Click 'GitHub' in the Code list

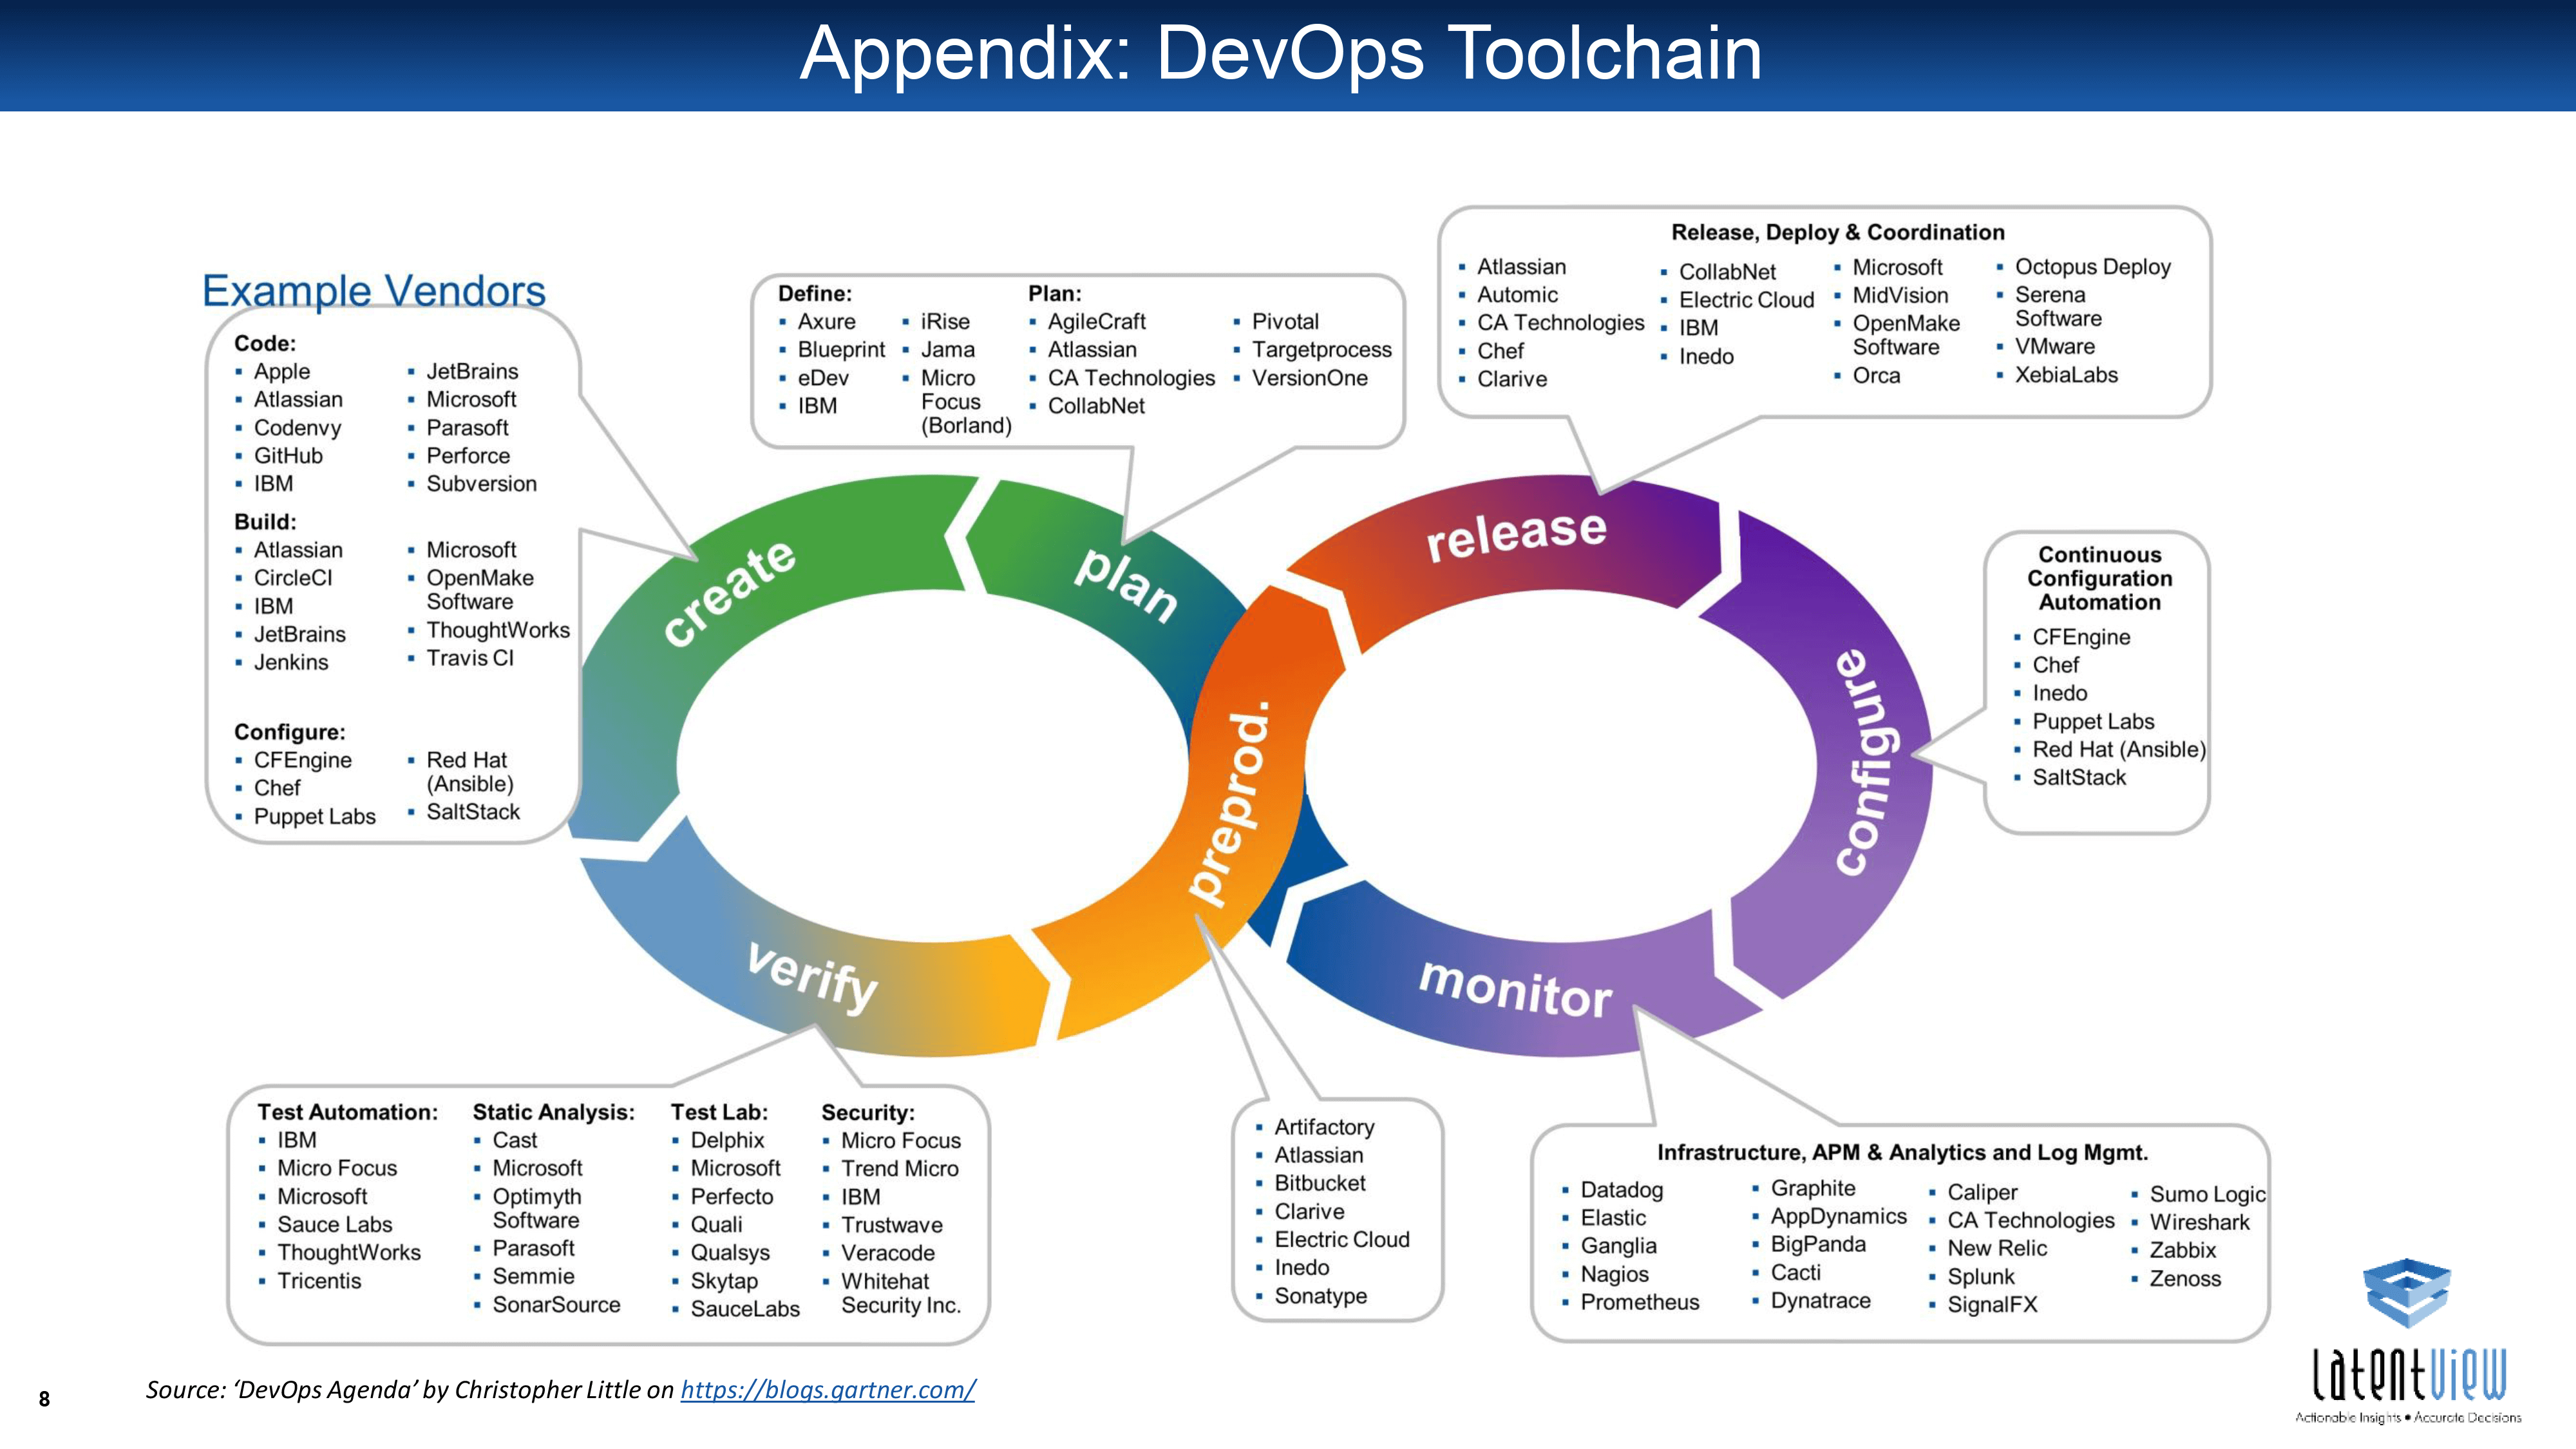coord(289,455)
